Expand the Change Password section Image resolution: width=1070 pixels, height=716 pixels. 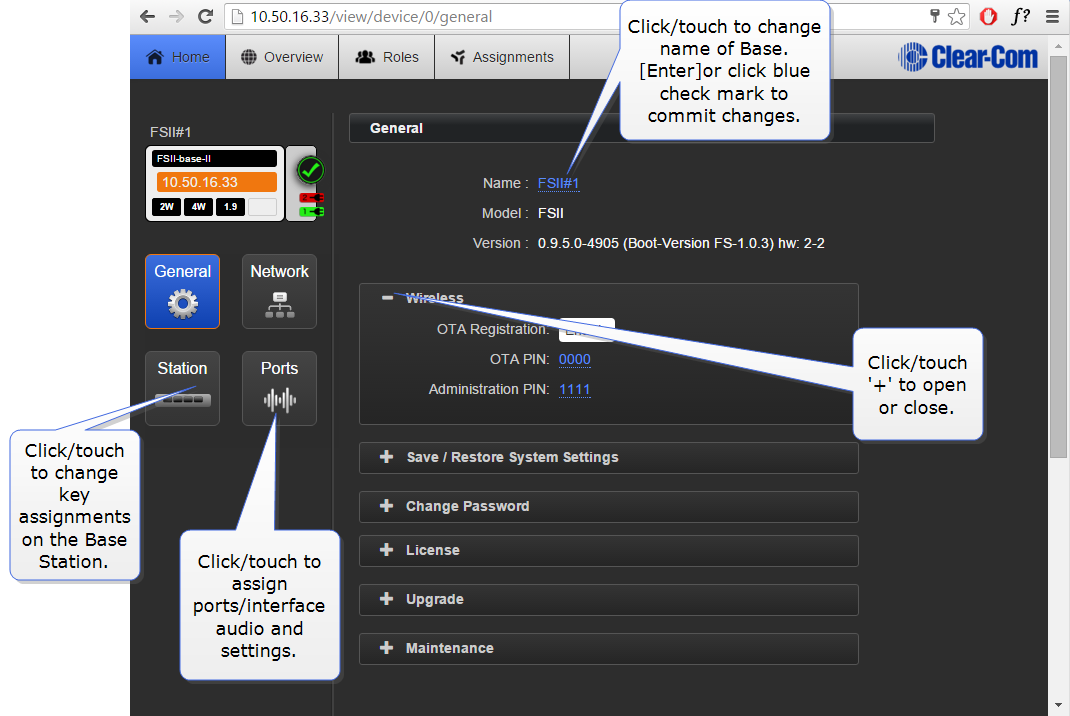pos(609,506)
